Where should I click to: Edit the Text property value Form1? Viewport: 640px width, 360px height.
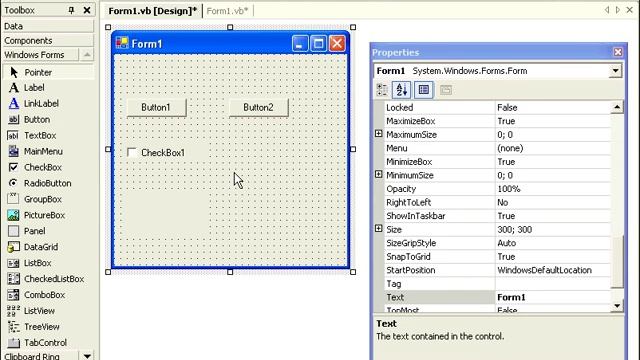pyautogui.click(x=553, y=297)
